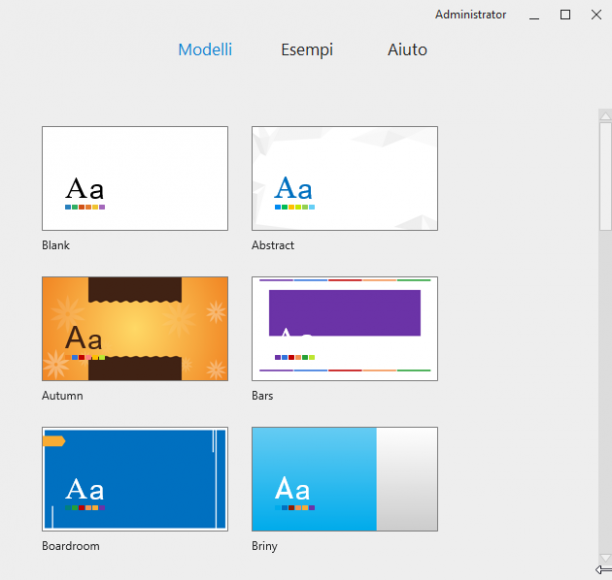
Task: Click the Blank template label
Action: tap(56, 245)
